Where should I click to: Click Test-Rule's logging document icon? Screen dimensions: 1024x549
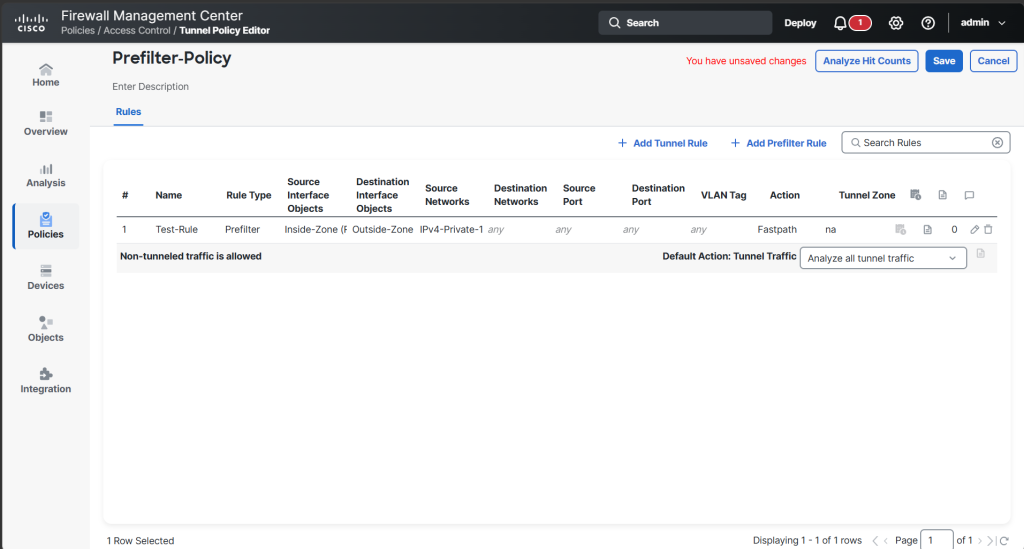927,229
